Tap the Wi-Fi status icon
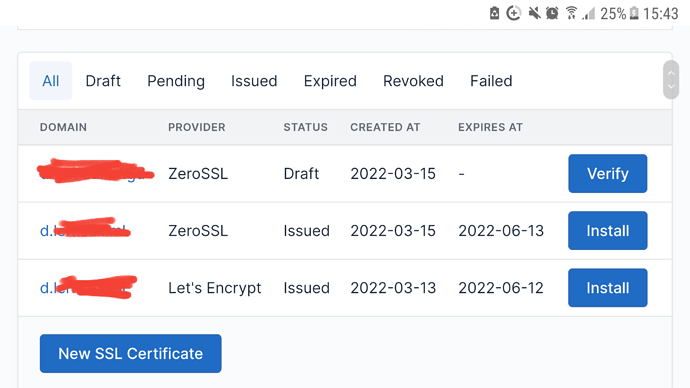The height and width of the screenshot is (388, 690). click(x=571, y=13)
